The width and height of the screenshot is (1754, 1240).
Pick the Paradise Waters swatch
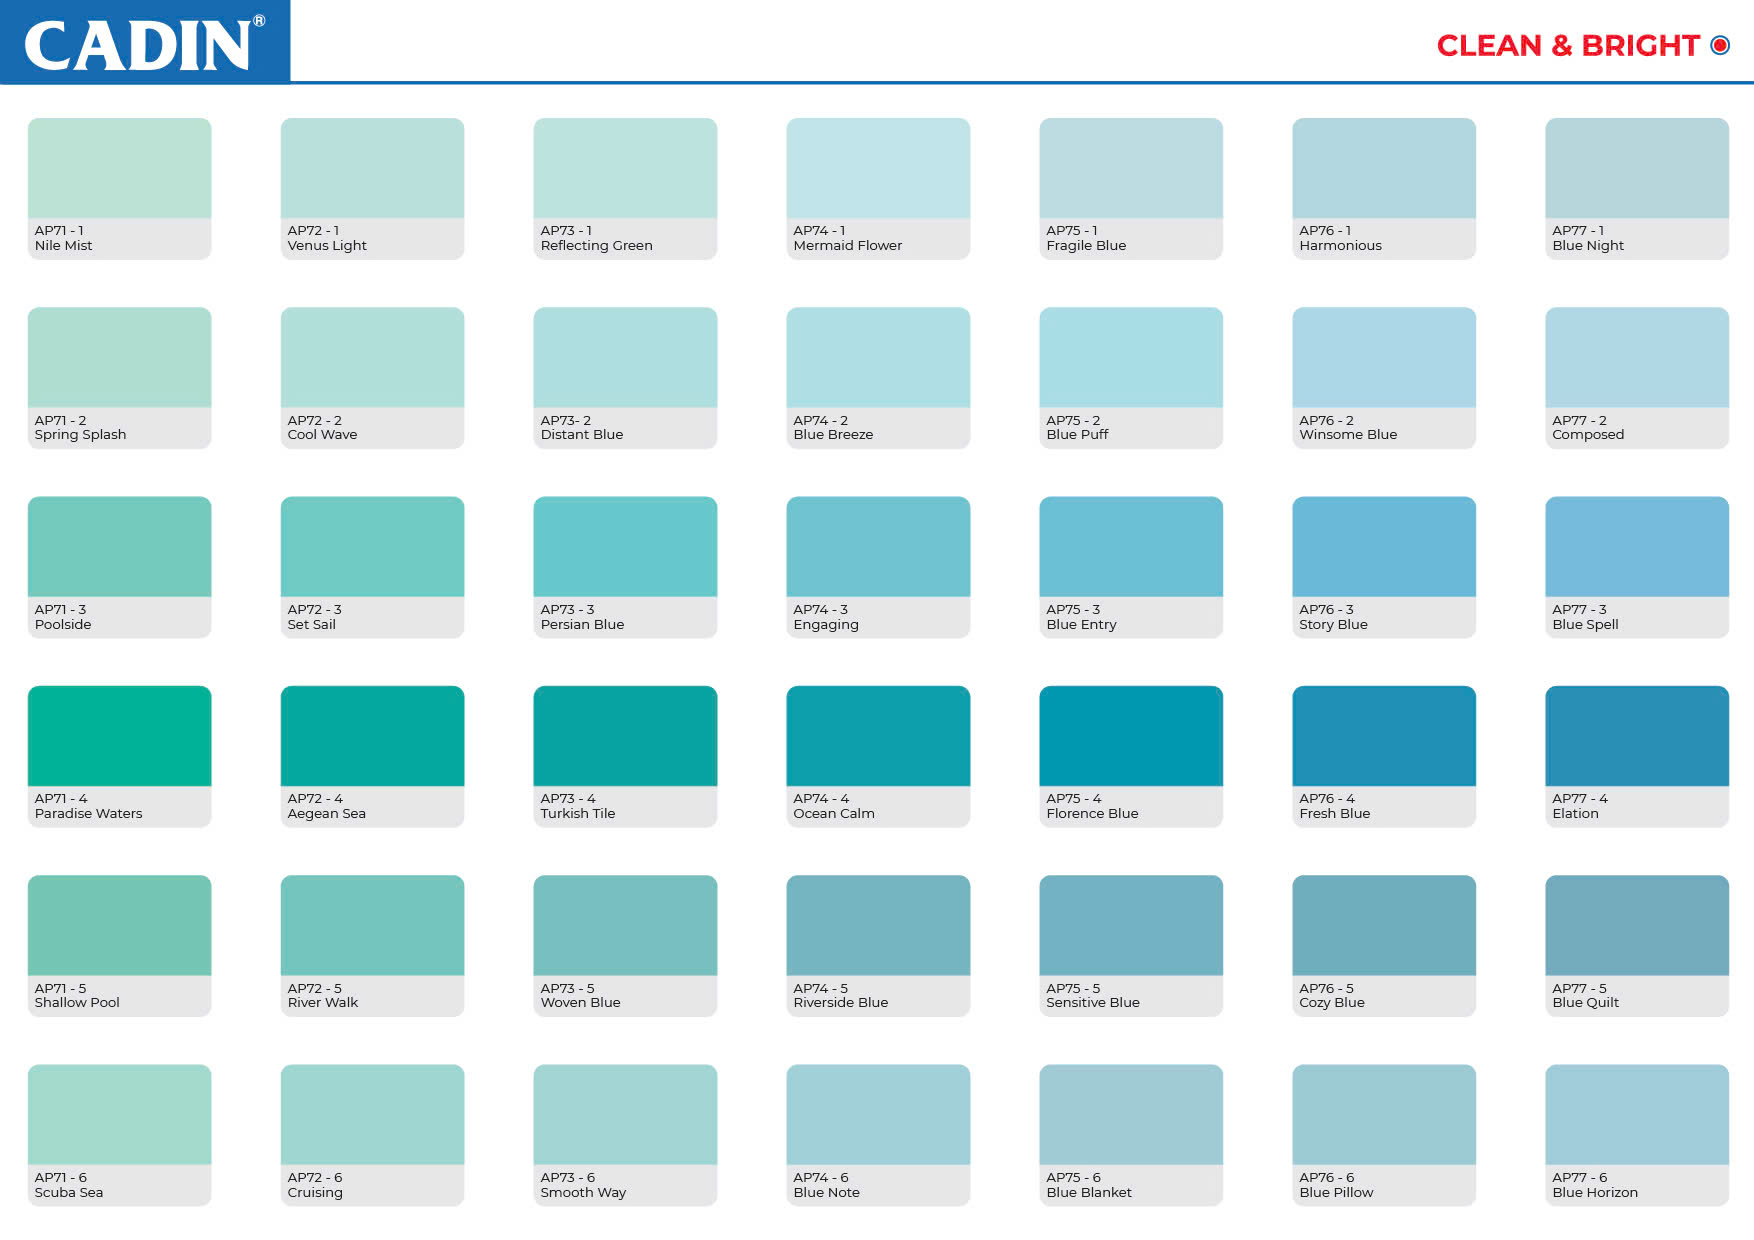pyautogui.click(x=119, y=736)
